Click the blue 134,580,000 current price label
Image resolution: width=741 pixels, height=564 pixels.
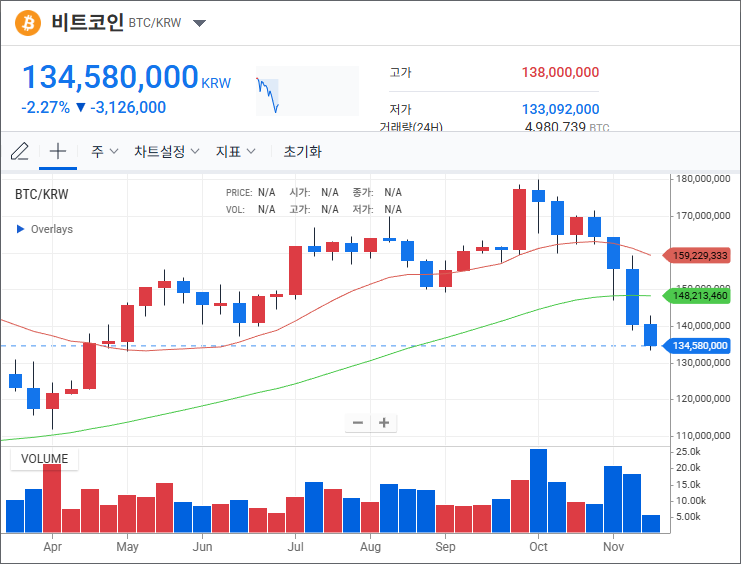click(696, 346)
